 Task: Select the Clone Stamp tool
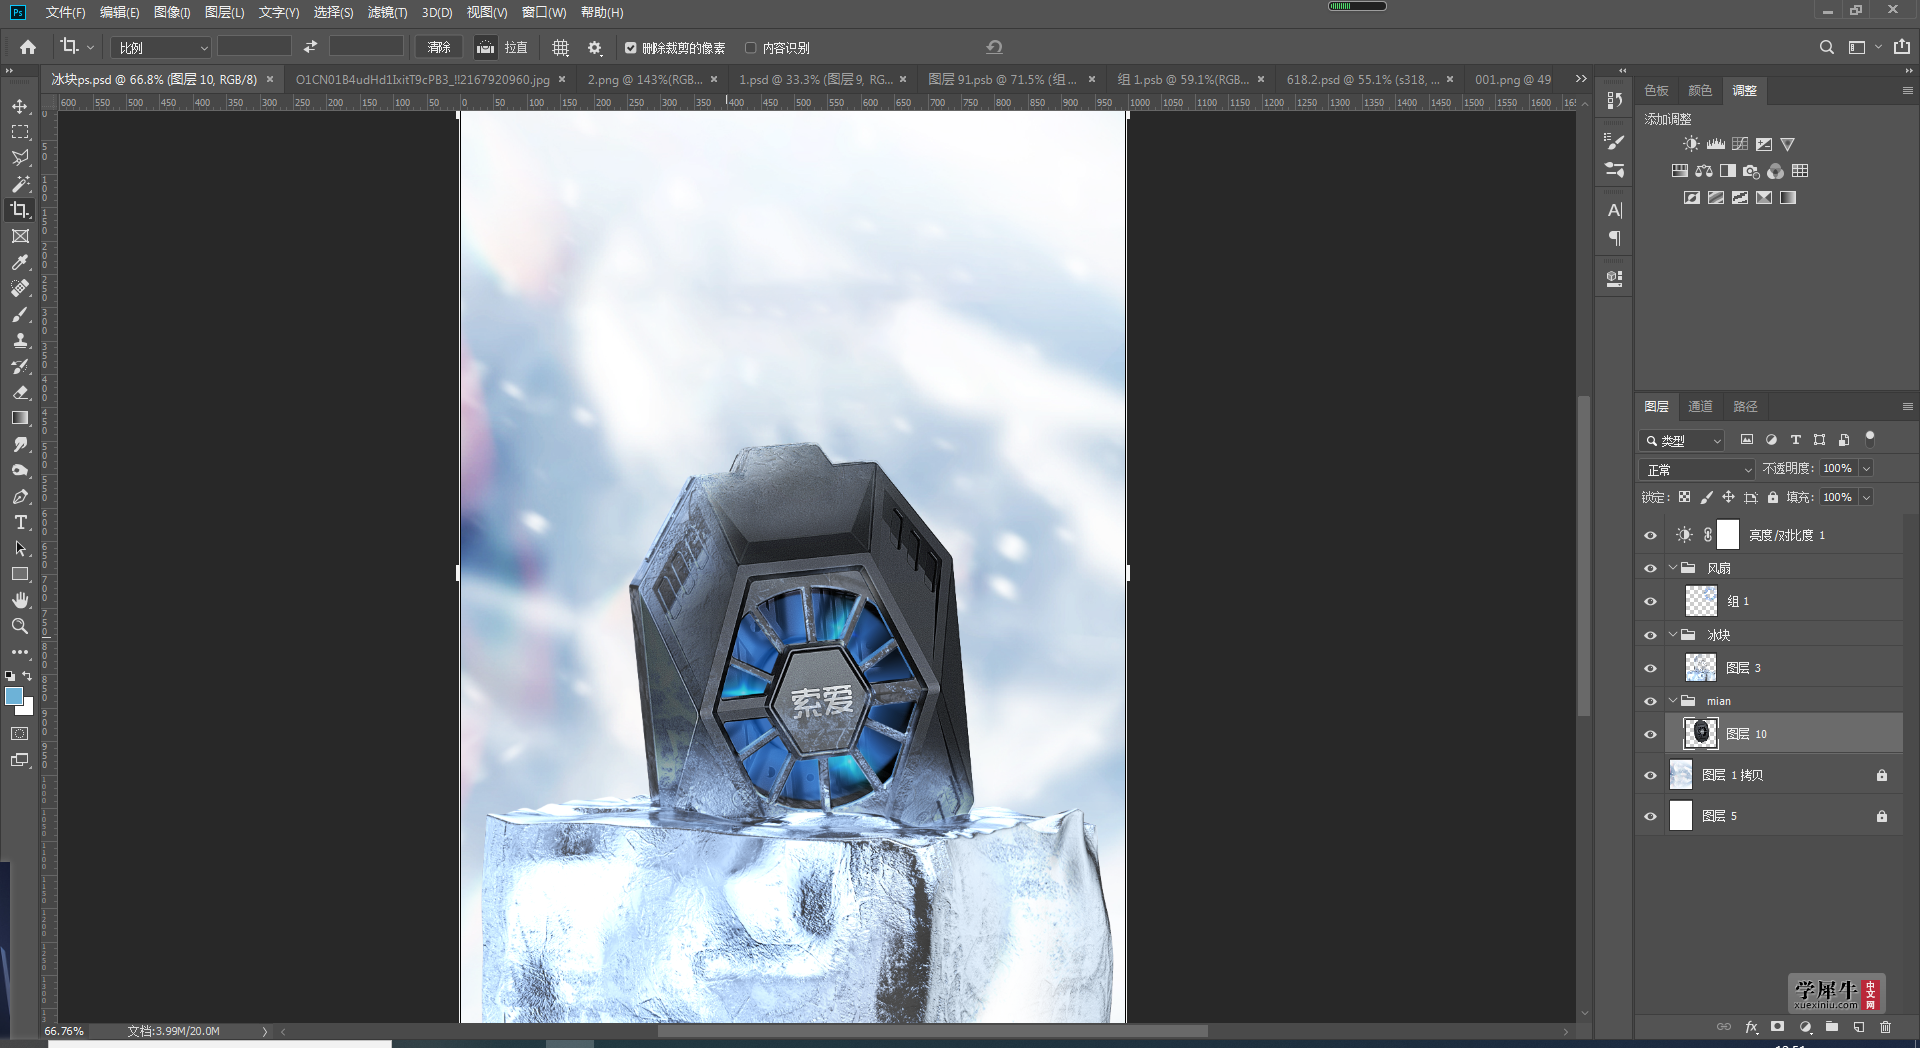20,340
